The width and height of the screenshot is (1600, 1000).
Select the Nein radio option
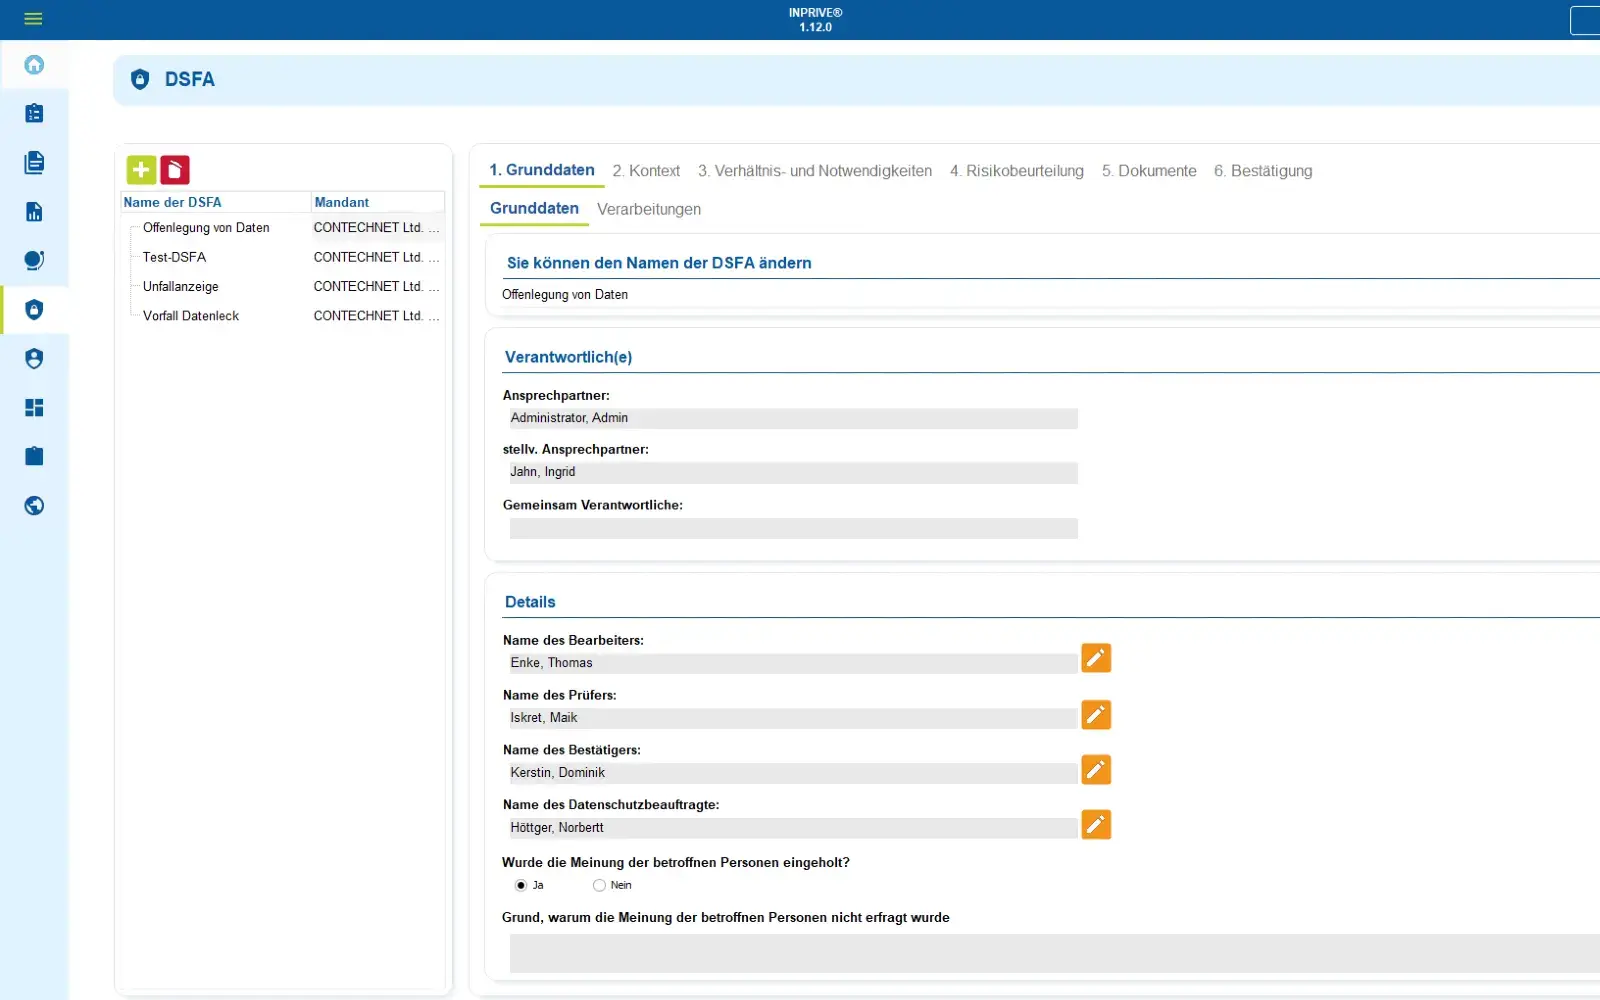click(x=599, y=885)
